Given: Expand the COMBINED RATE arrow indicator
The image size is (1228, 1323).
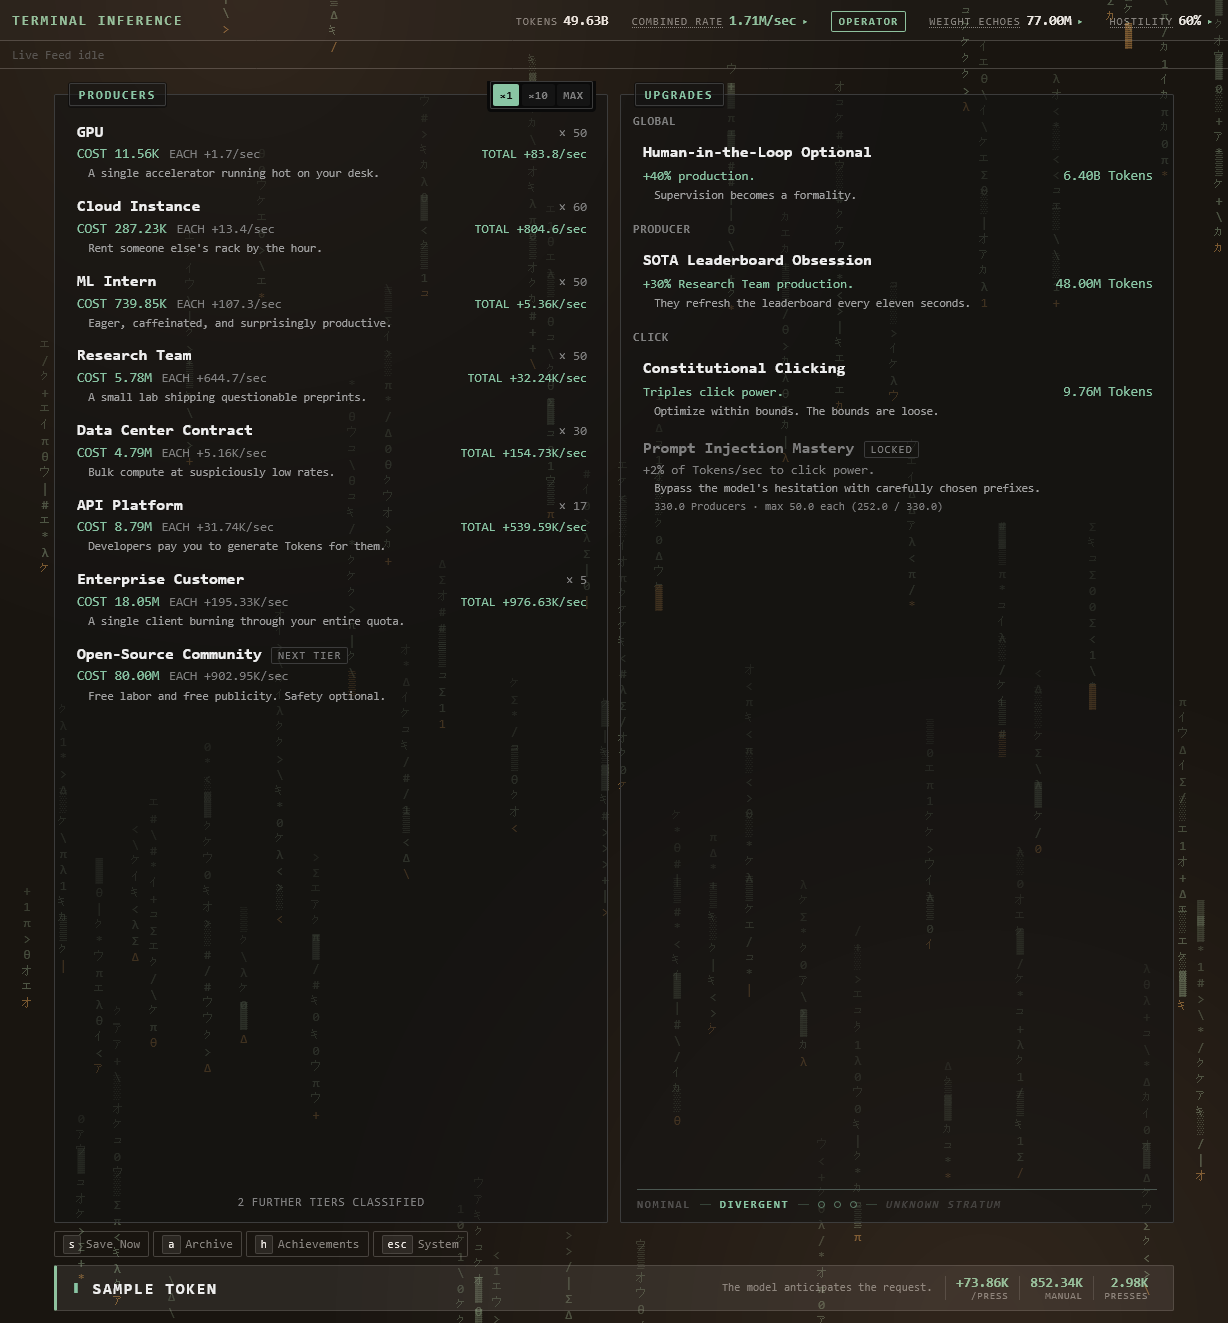Looking at the screenshot, I should point(805,21).
